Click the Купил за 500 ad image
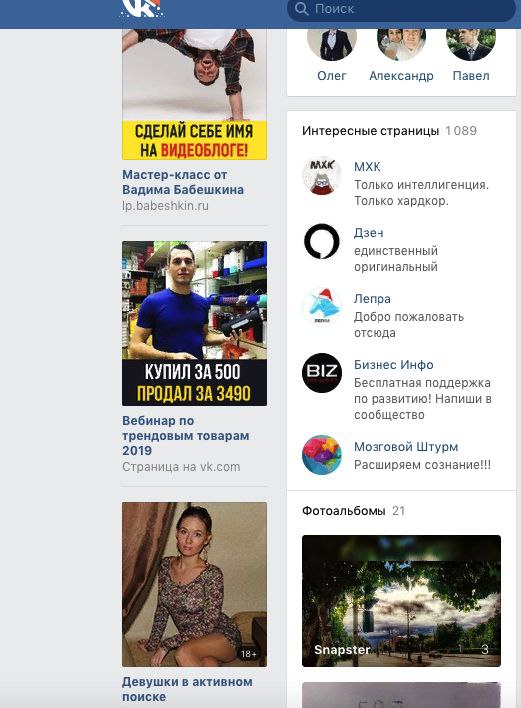The width and height of the screenshot is (521, 708). pyautogui.click(x=194, y=323)
